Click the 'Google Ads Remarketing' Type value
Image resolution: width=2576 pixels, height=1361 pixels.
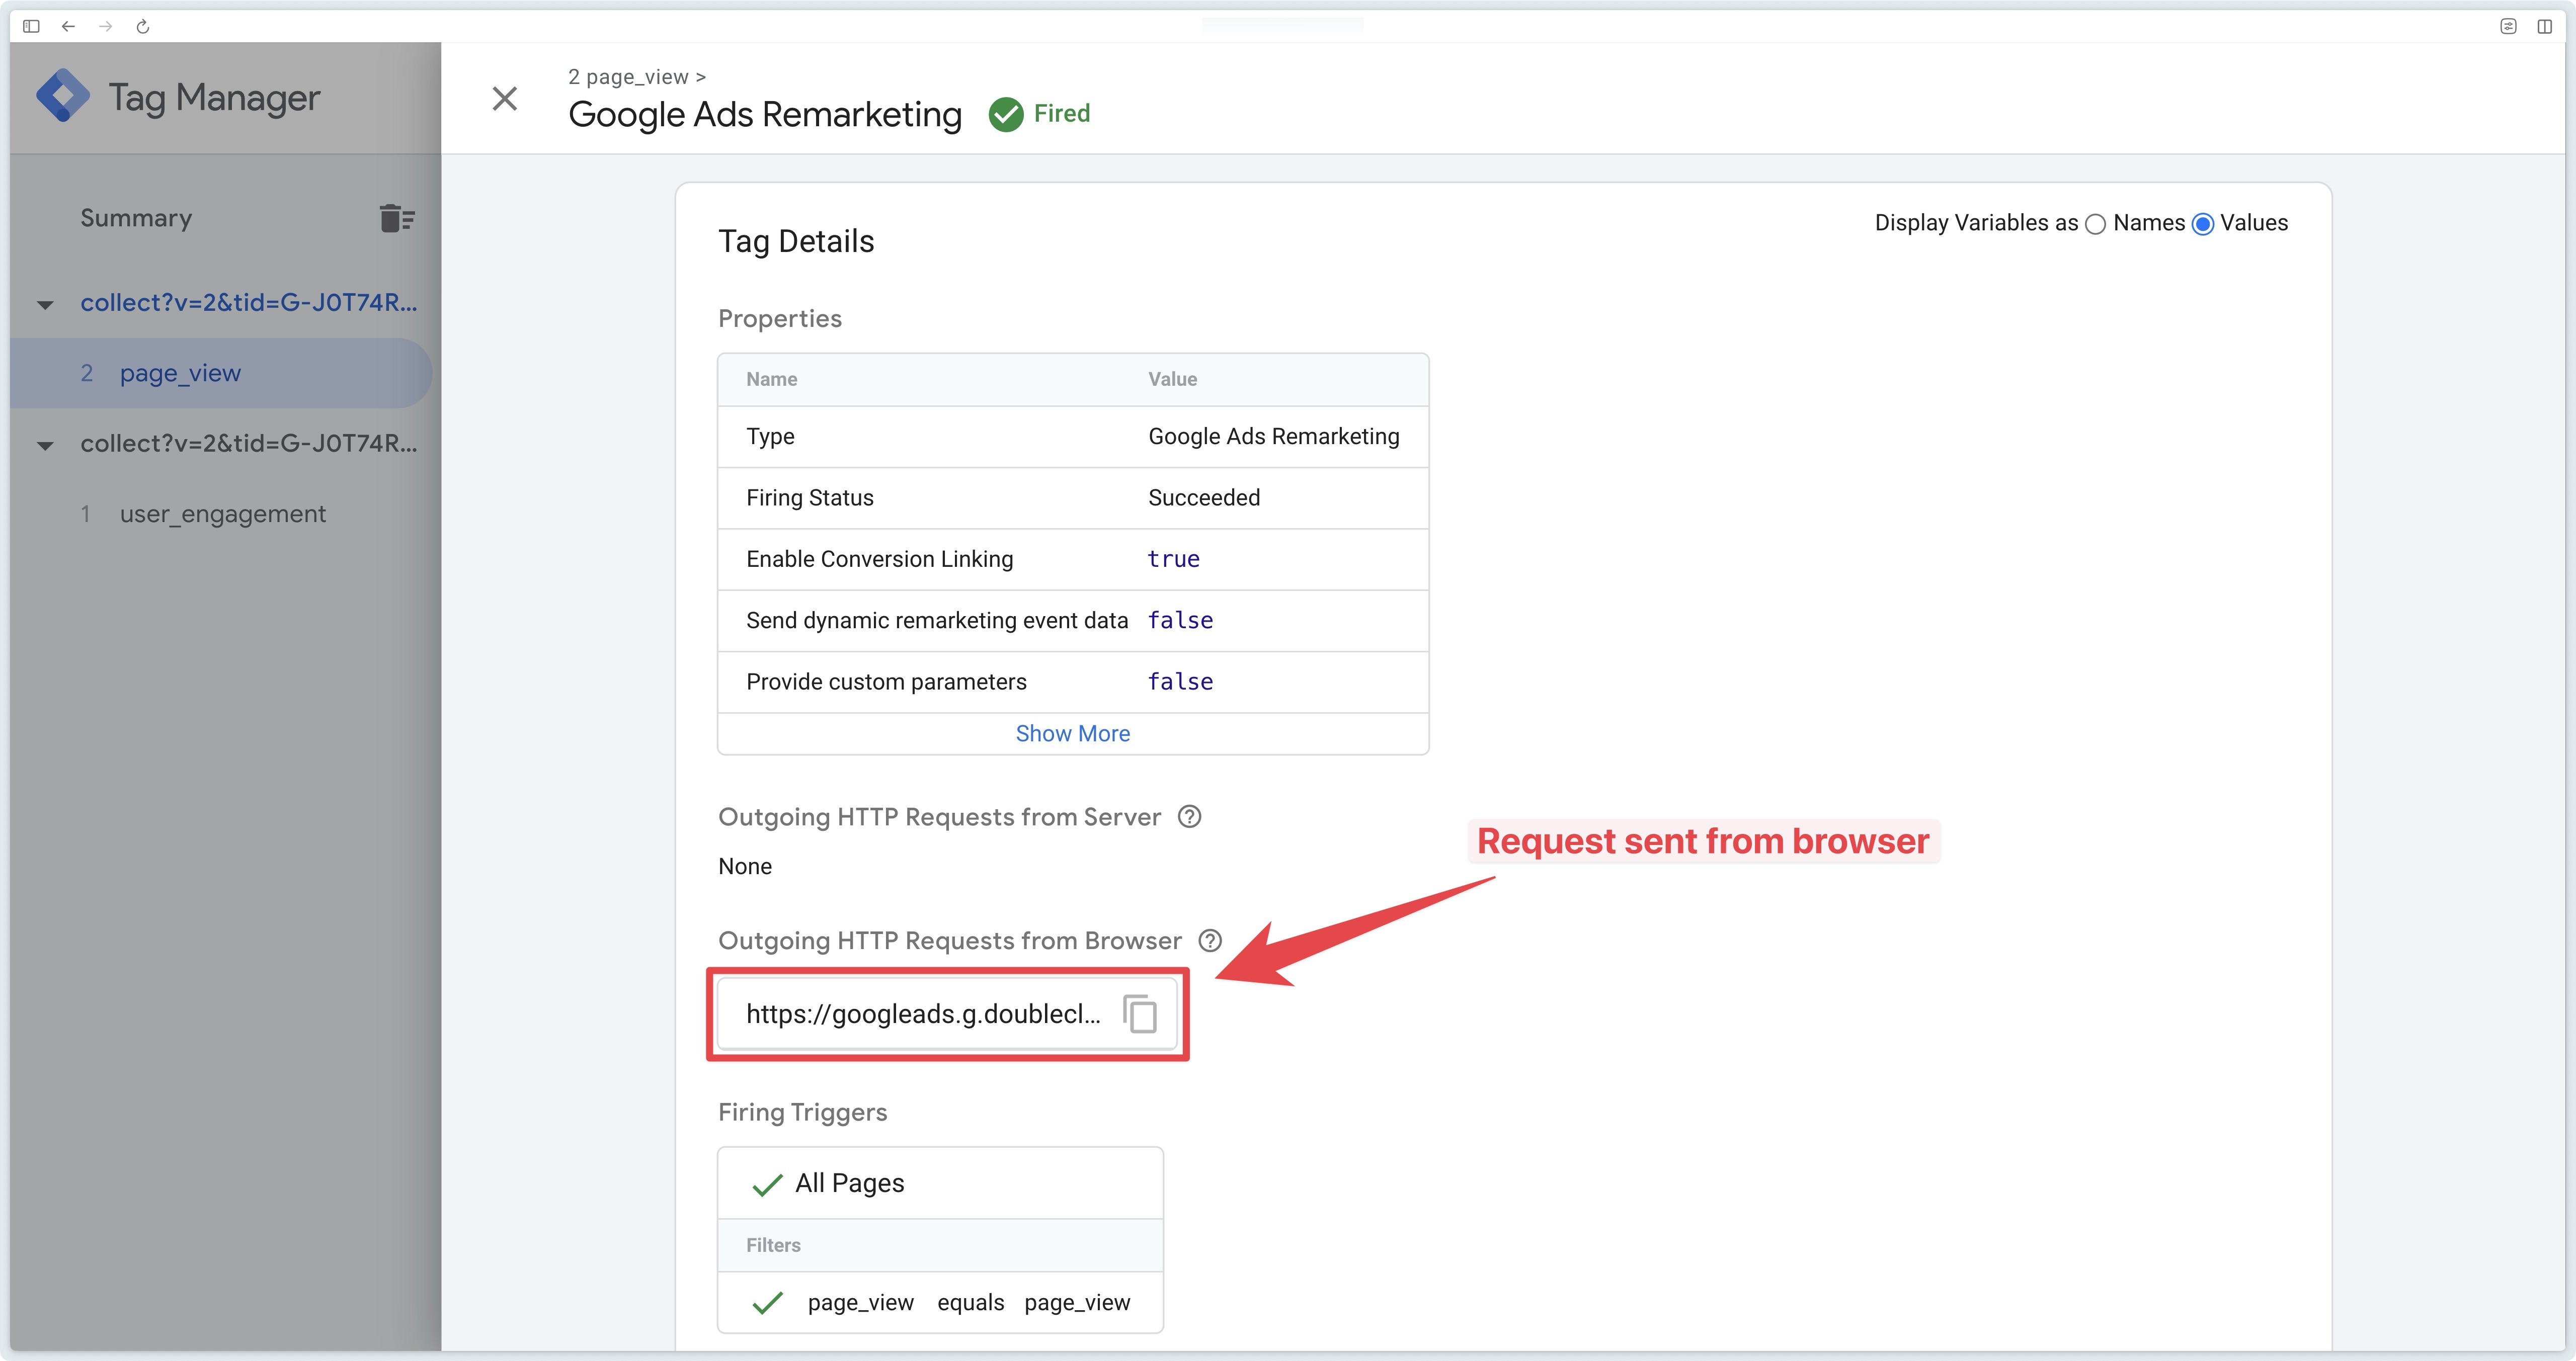click(x=1273, y=436)
